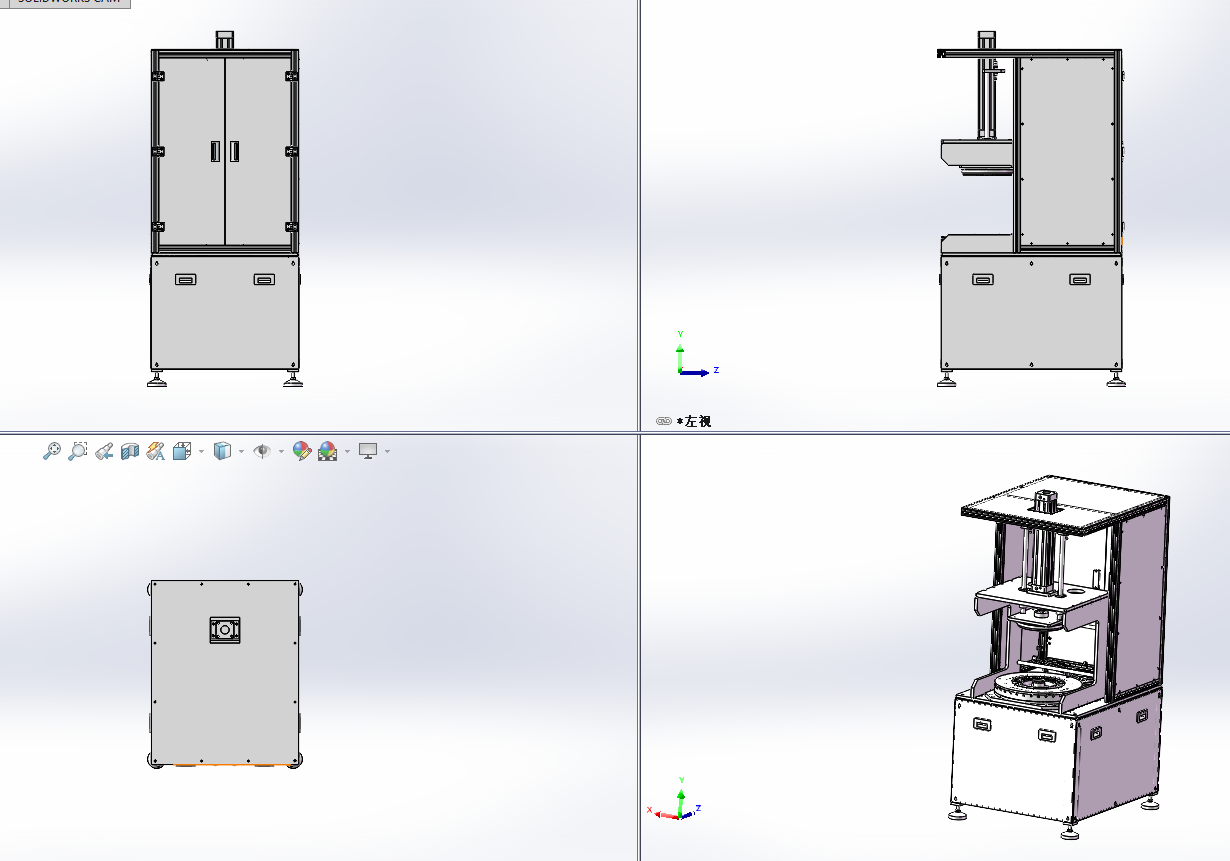Screen dimensions: 1230x861
Task: Open the View Orientation dropdown arrow
Action: [x=201, y=451]
